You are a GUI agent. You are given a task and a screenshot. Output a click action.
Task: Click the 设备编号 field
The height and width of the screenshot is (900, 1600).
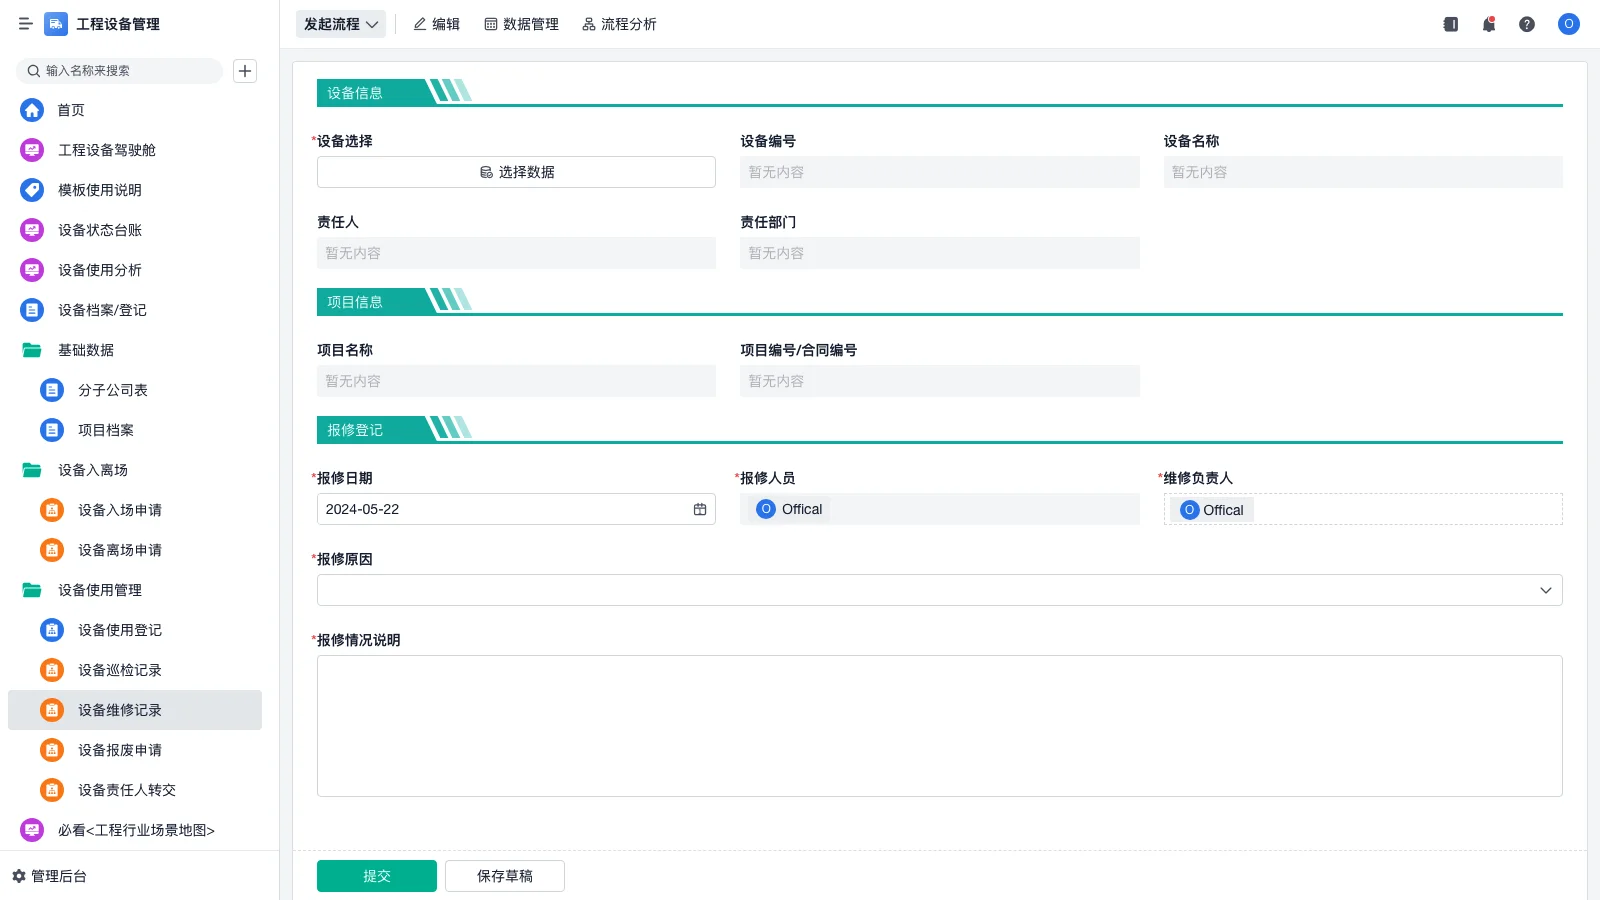click(x=939, y=172)
